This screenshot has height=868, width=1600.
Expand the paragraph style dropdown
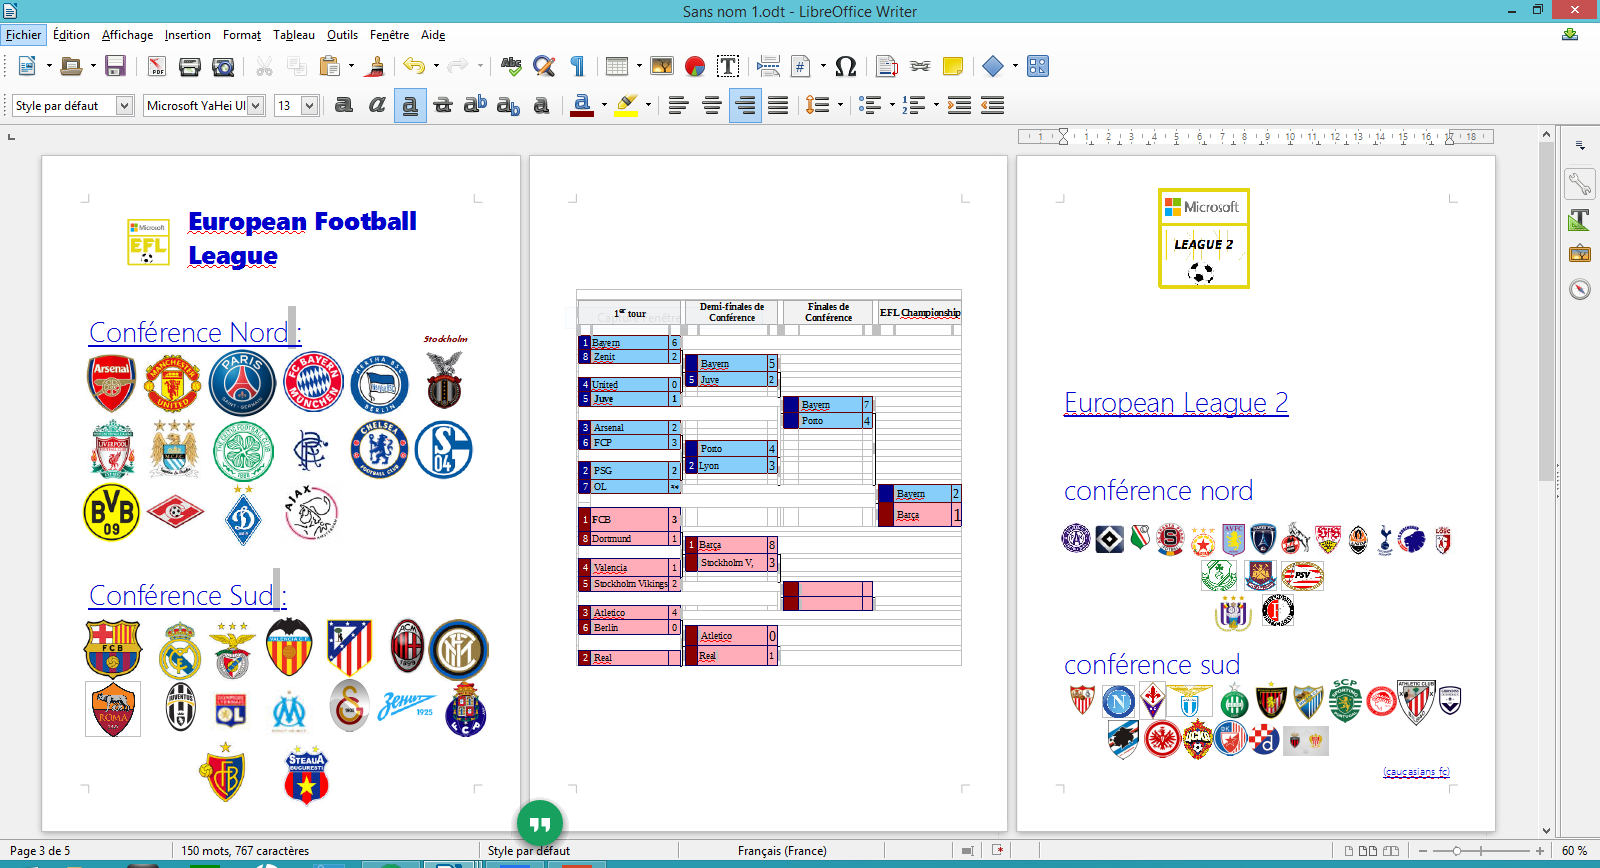(125, 106)
